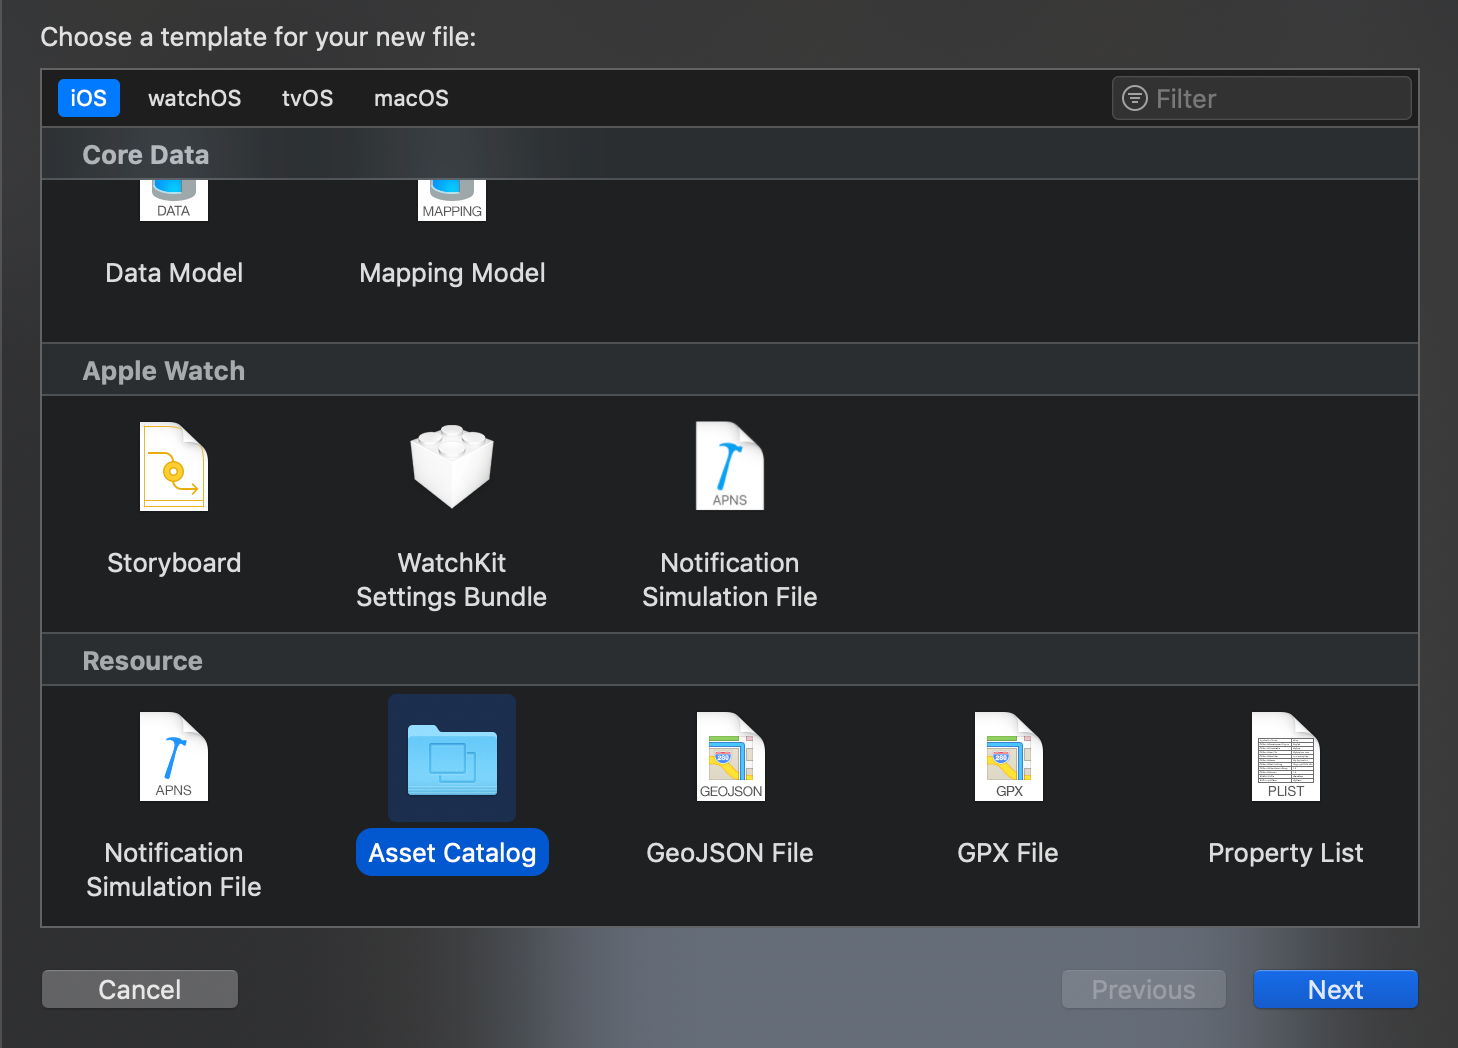Select the Mapping Model template icon
Image resolution: width=1458 pixels, height=1048 pixels.
point(451,199)
